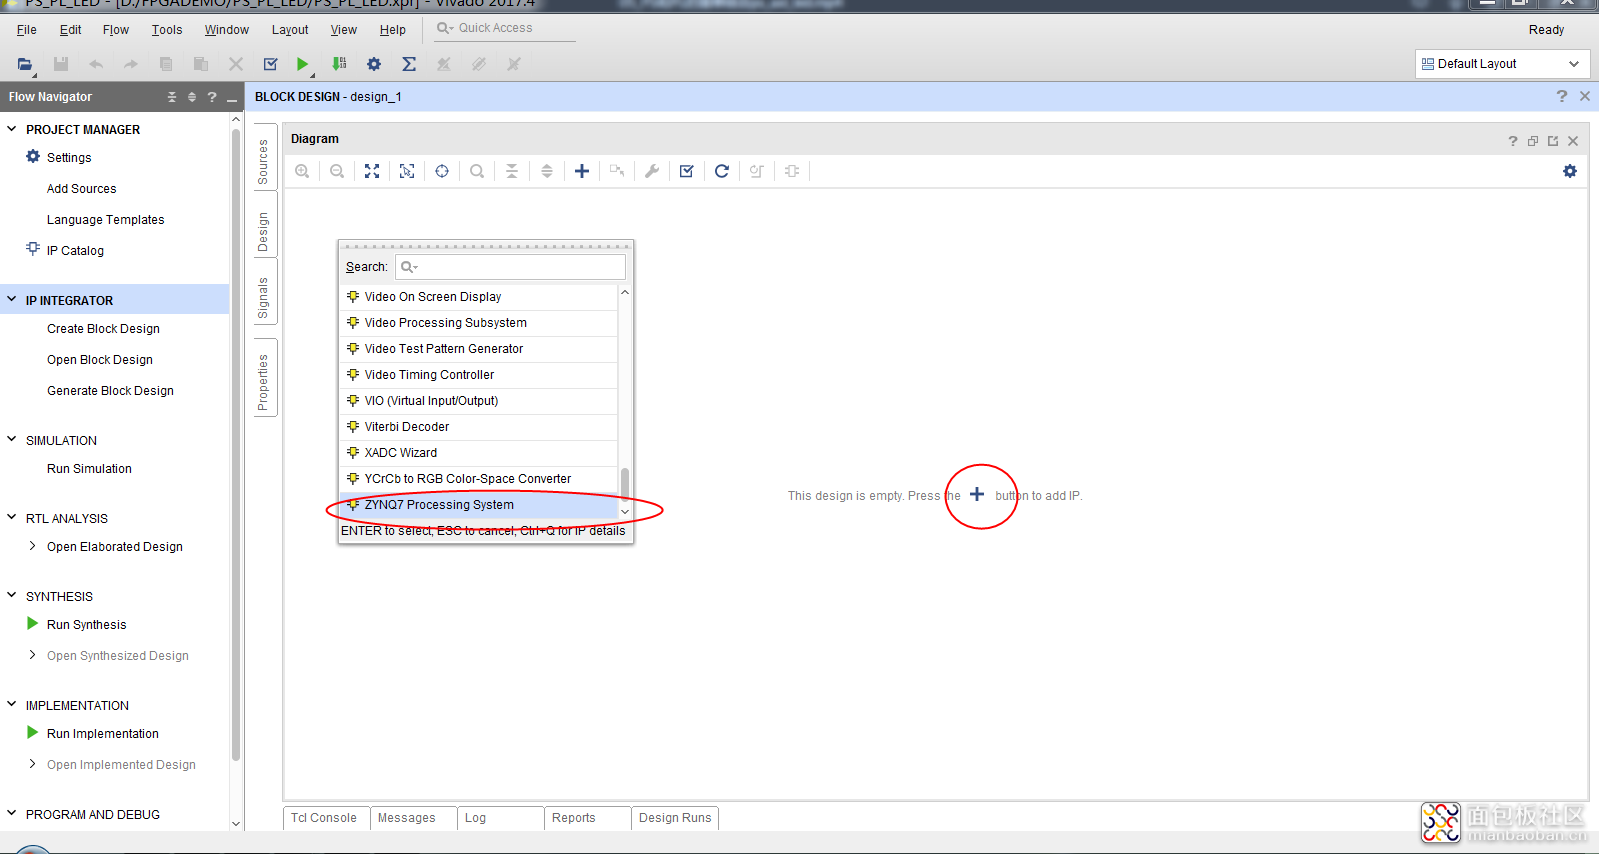Click the Collapse All icon in Flow Navigator header
The height and width of the screenshot is (854, 1599).
(172, 97)
